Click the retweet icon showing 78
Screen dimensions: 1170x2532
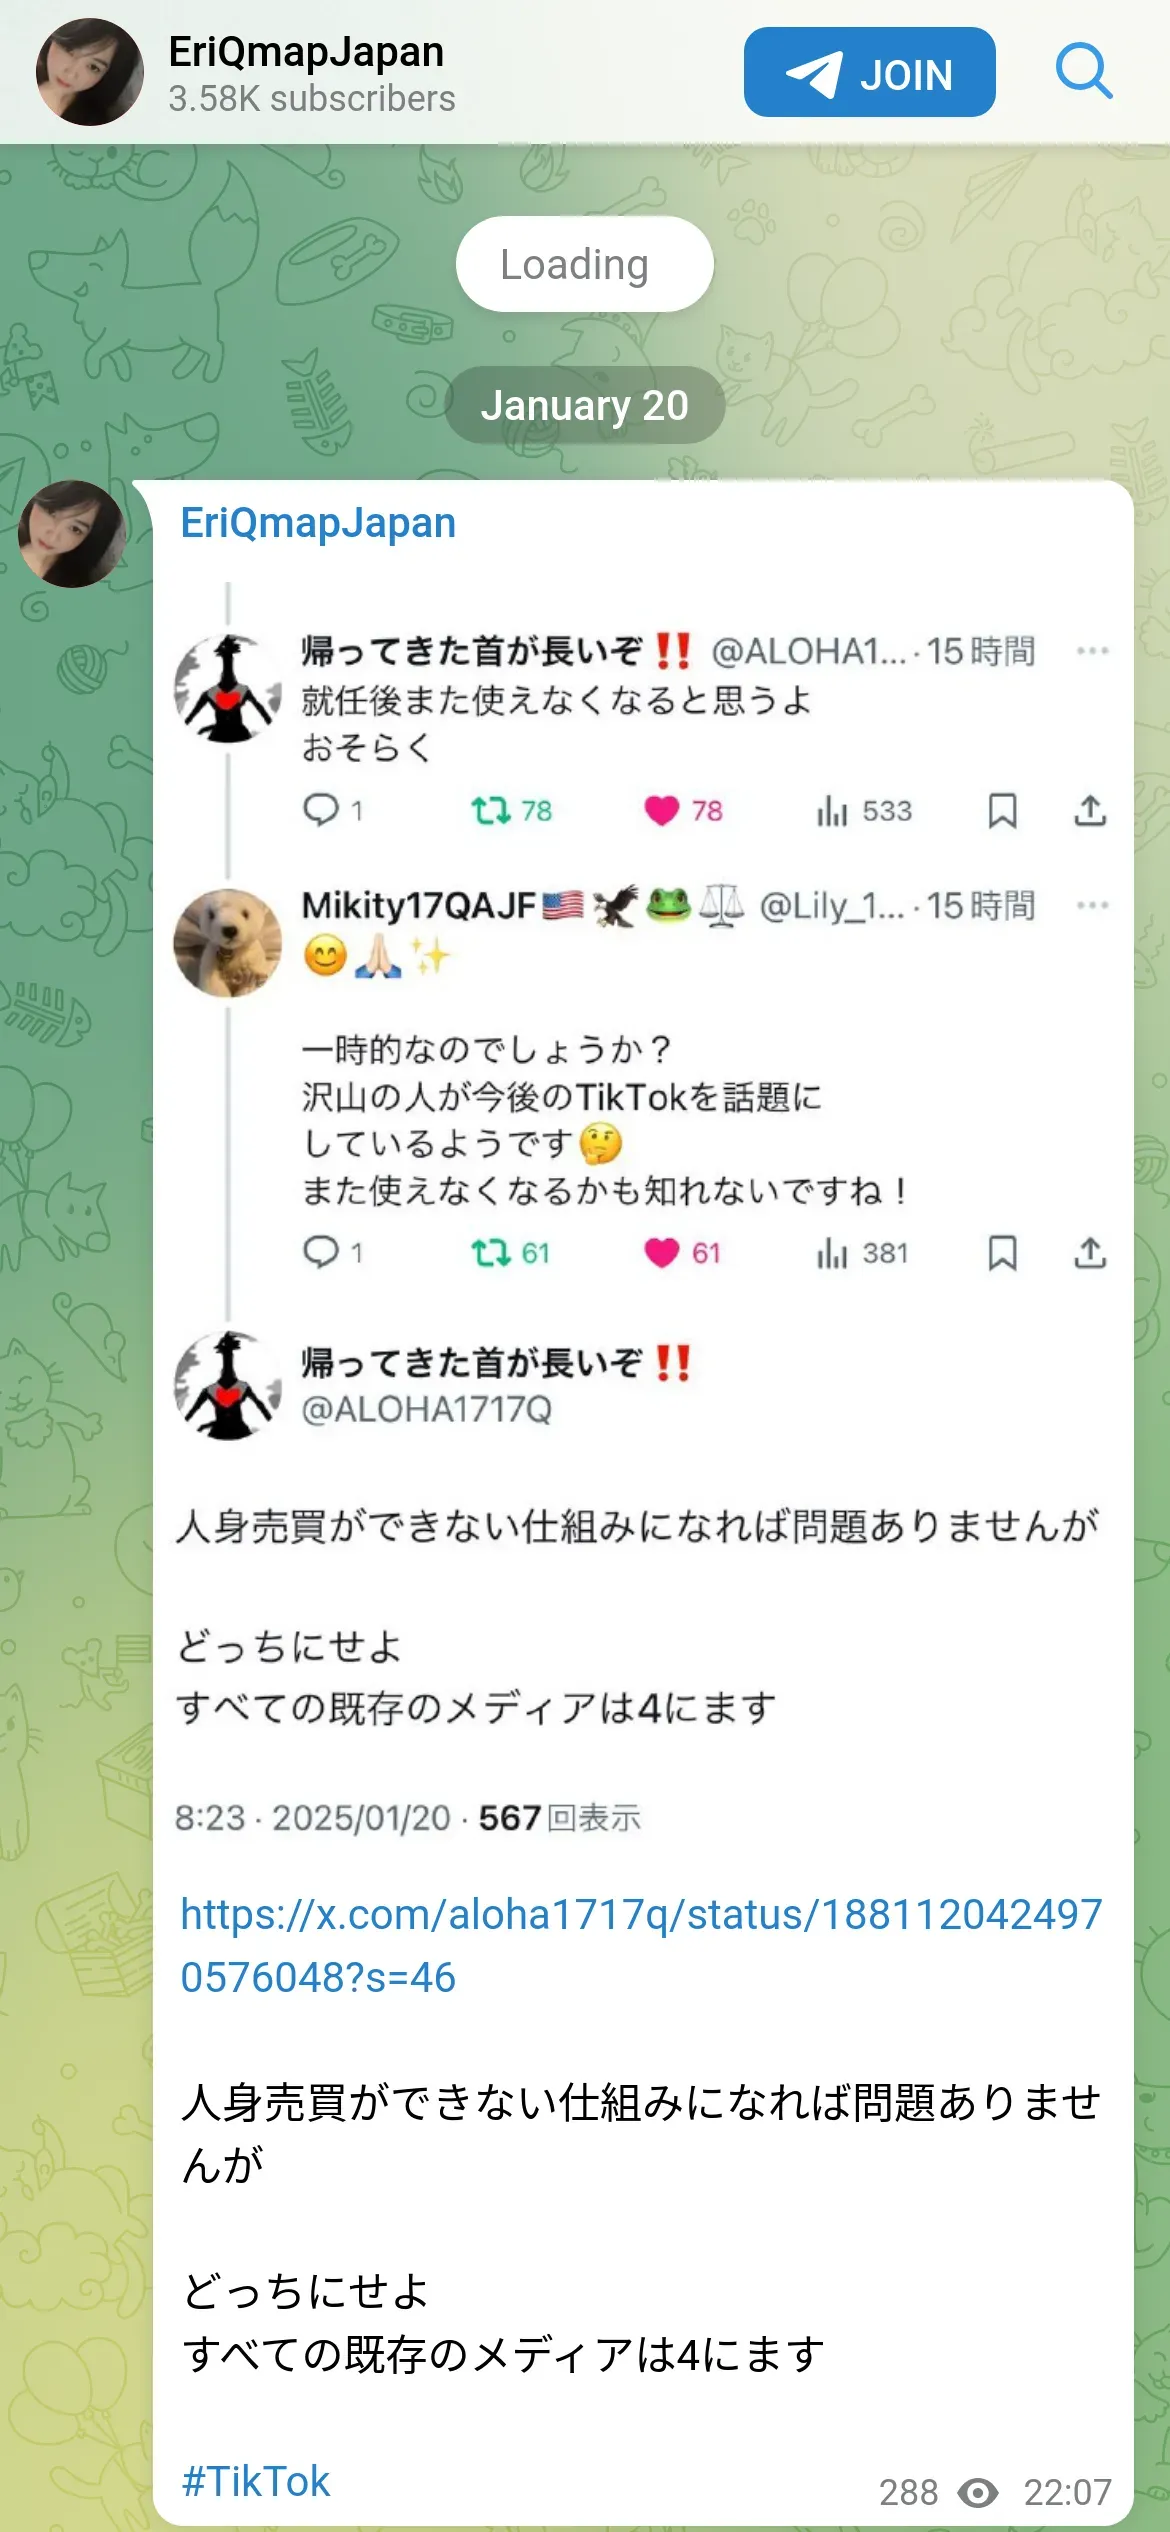point(491,810)
